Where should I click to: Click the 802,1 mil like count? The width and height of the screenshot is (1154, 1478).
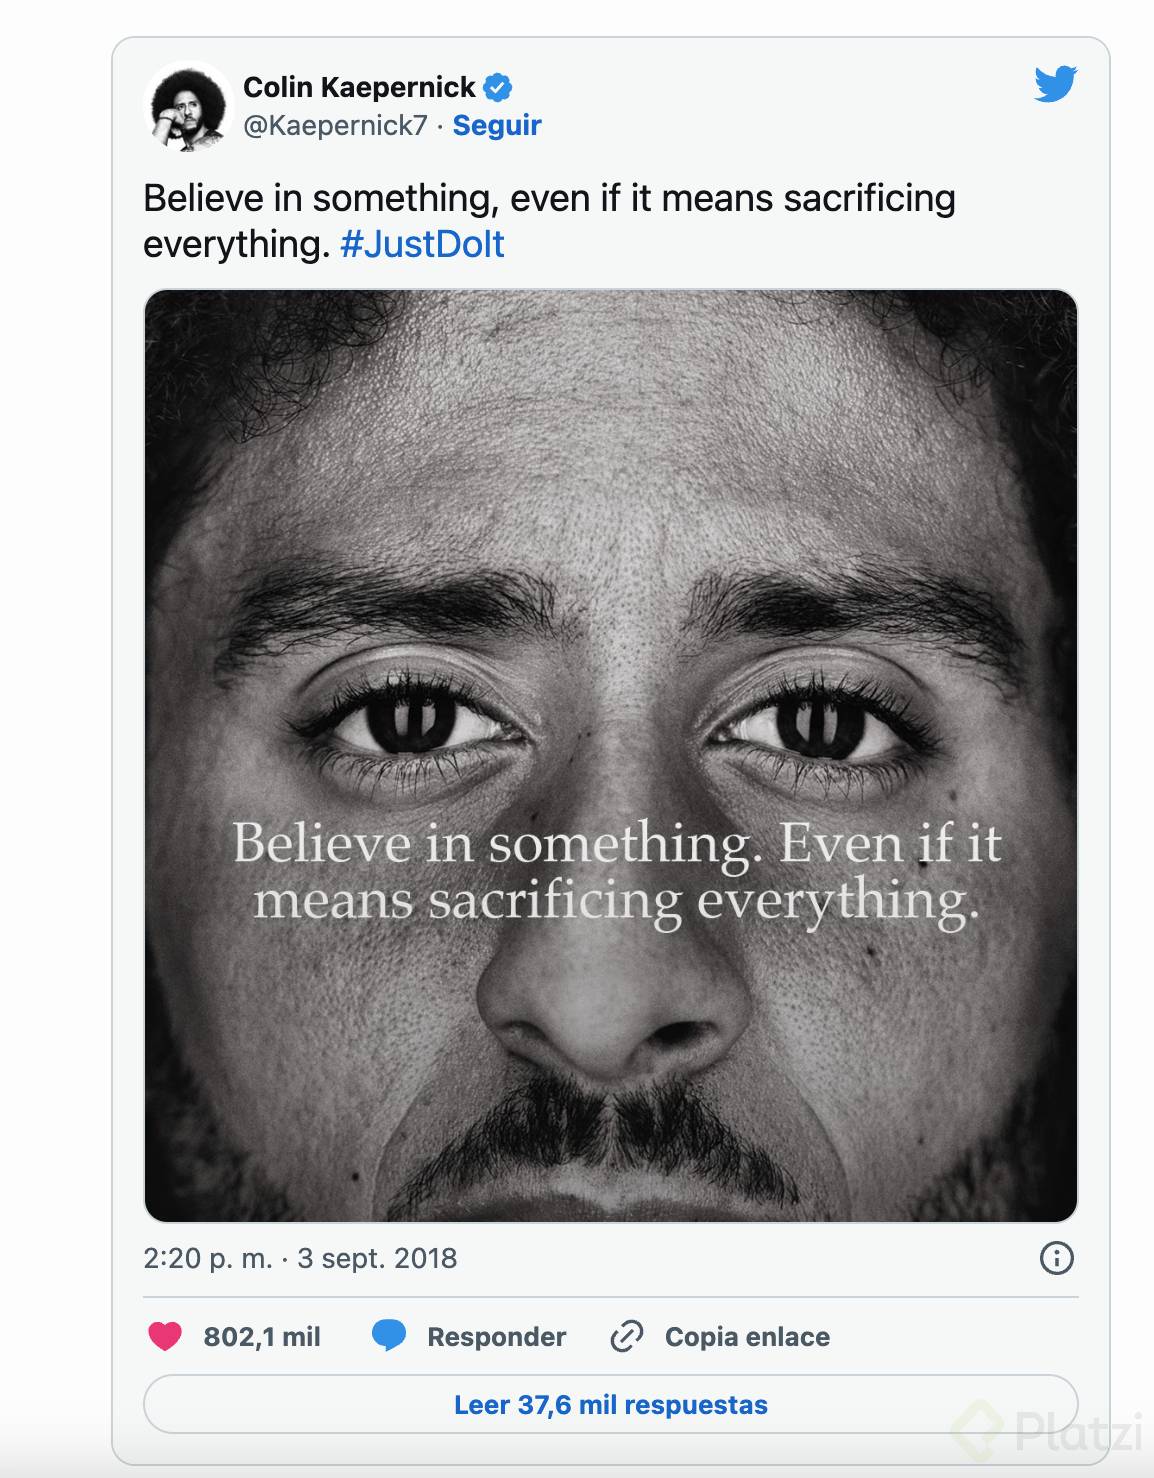point(261,1337)
